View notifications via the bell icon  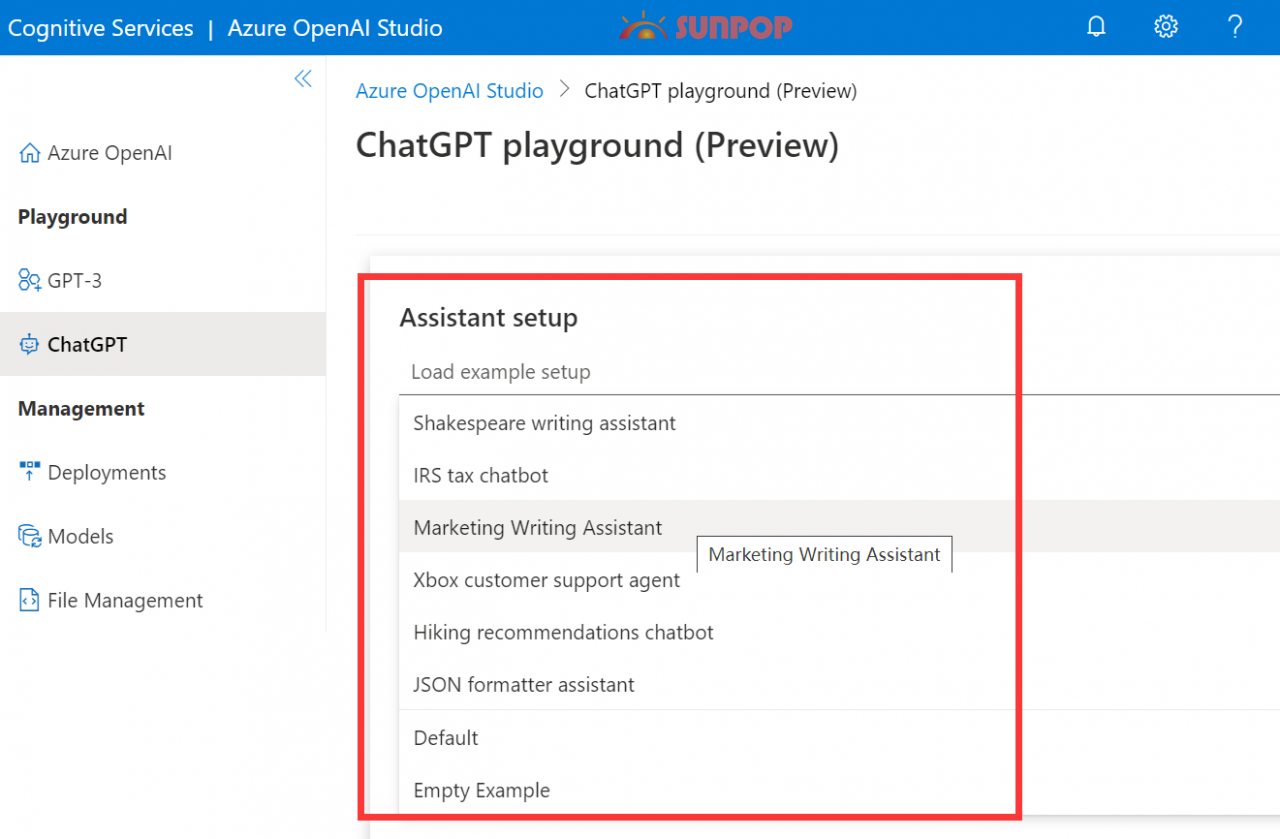pyautogui.click(x=1096, y=27)
